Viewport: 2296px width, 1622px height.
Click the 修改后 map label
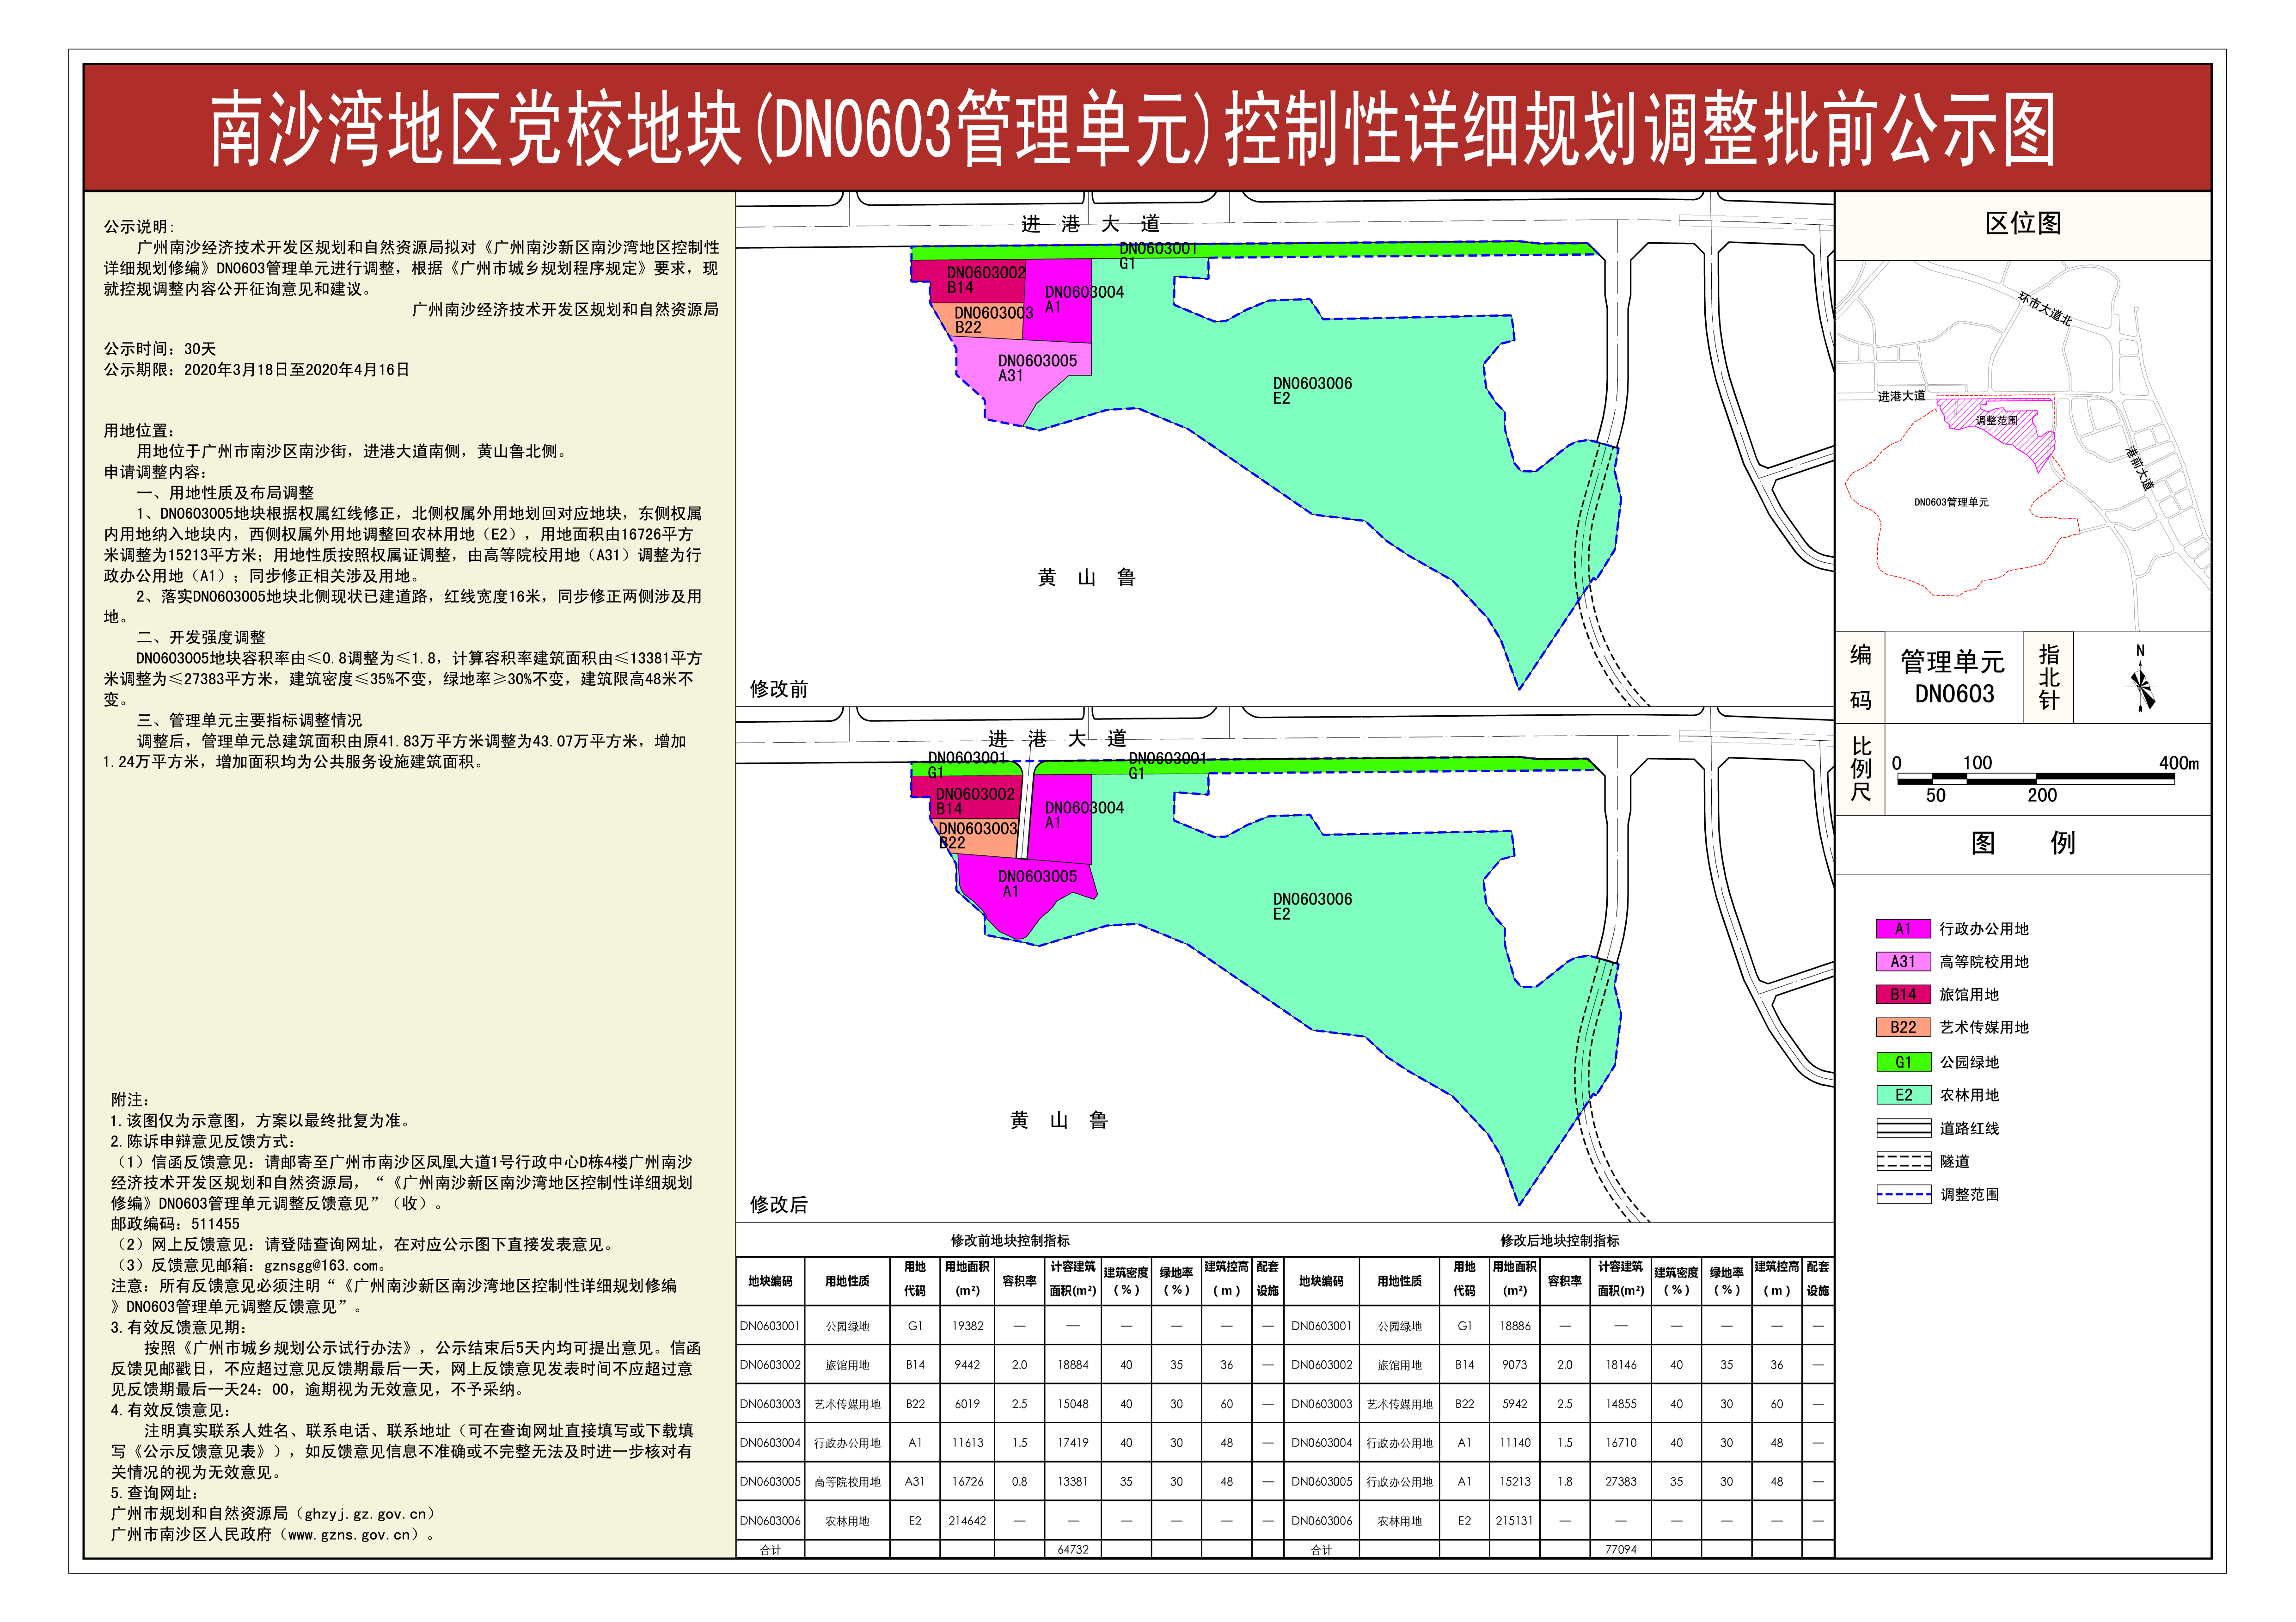779,1205
